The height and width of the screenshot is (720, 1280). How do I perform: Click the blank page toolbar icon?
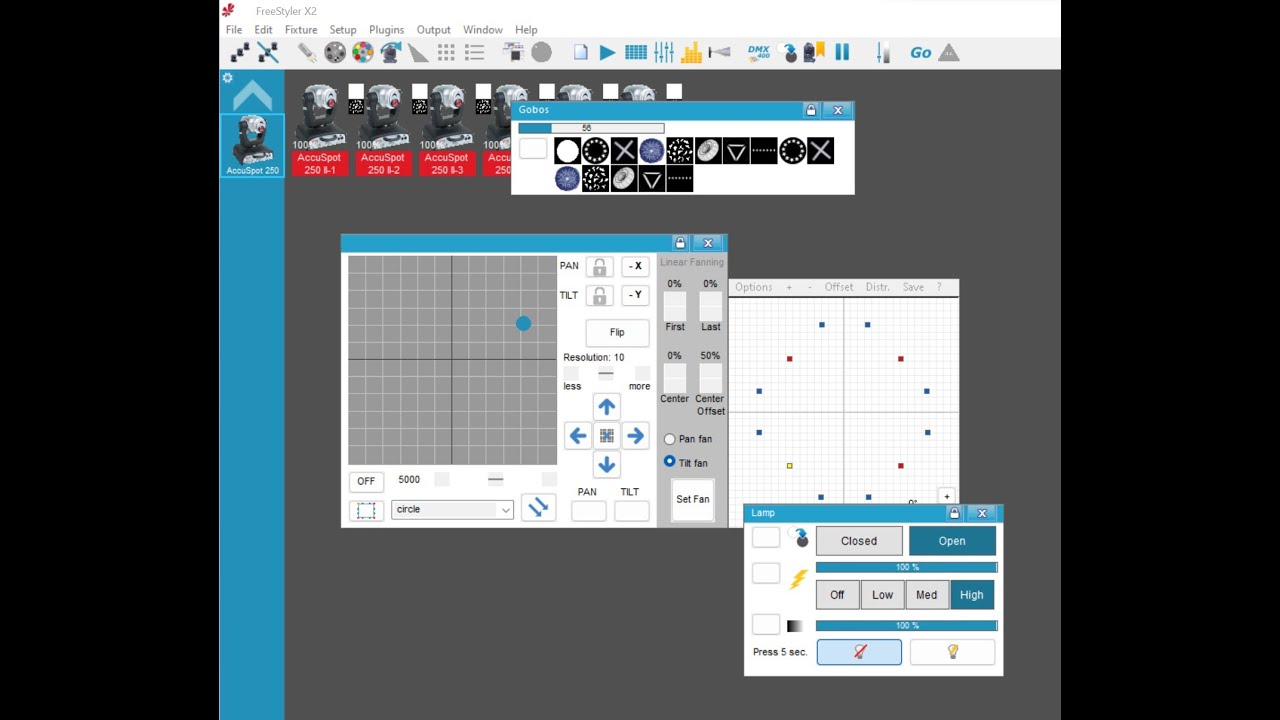click(580, 53)
